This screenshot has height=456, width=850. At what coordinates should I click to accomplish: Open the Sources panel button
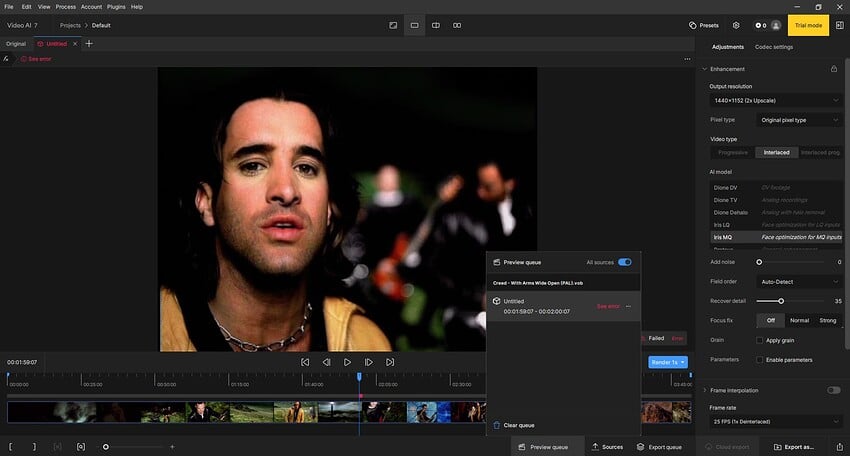pos(607,447)
